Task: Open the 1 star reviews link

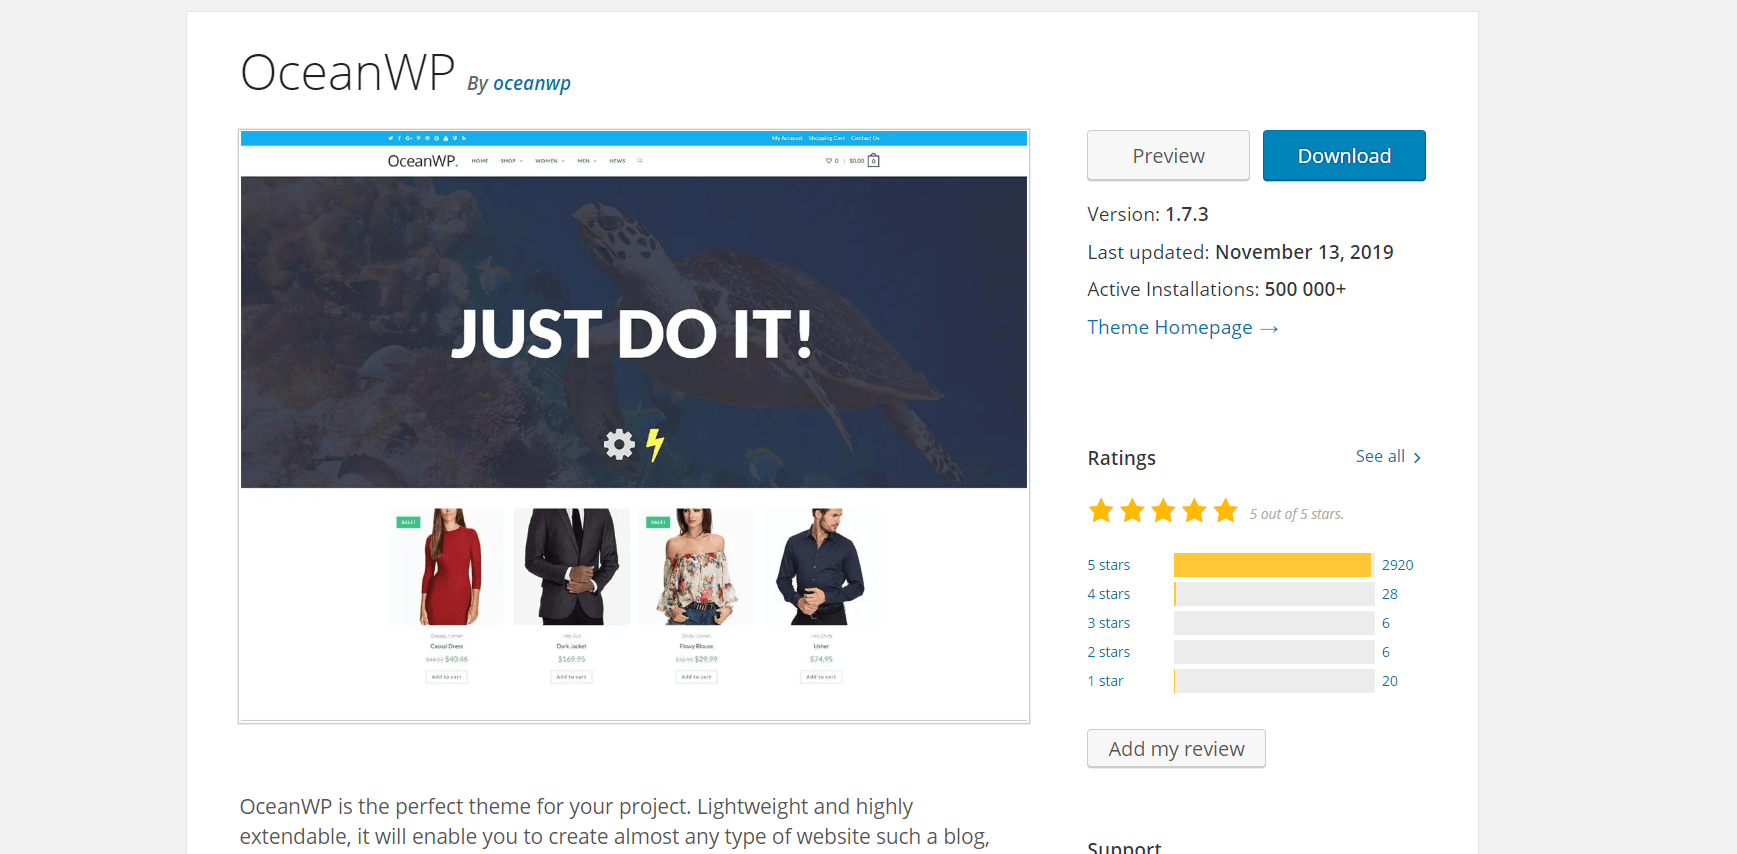Action: click(1106, 681)
